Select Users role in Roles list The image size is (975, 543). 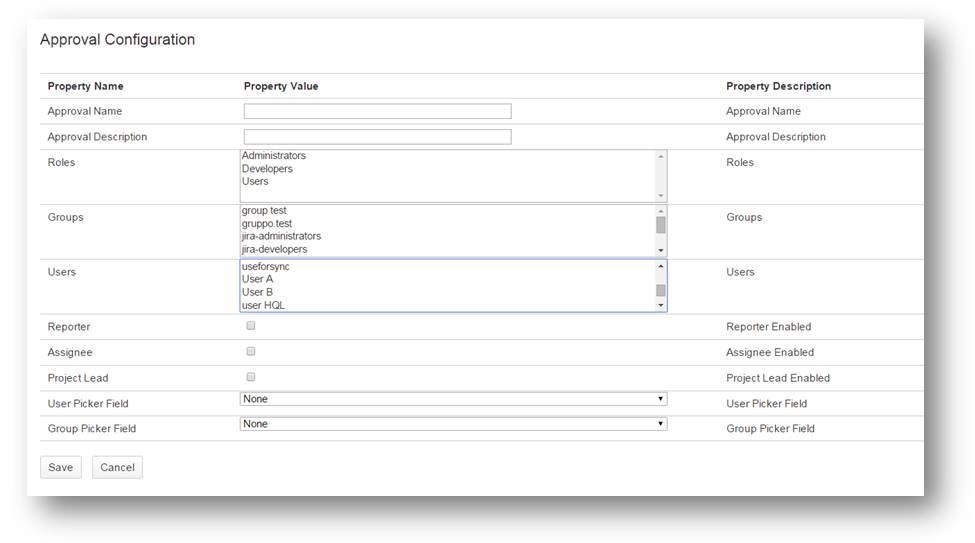255,182
